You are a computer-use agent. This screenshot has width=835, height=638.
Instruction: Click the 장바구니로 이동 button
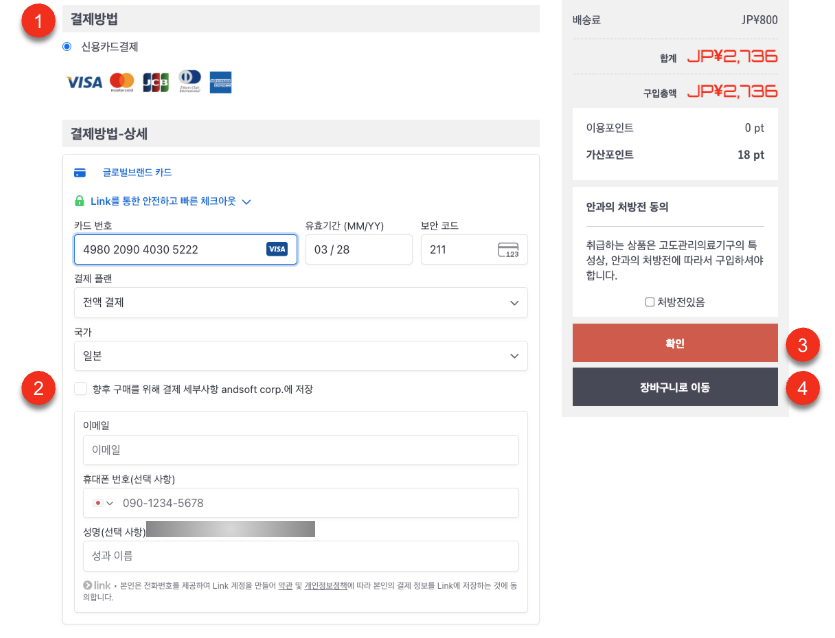pos(674,387)
